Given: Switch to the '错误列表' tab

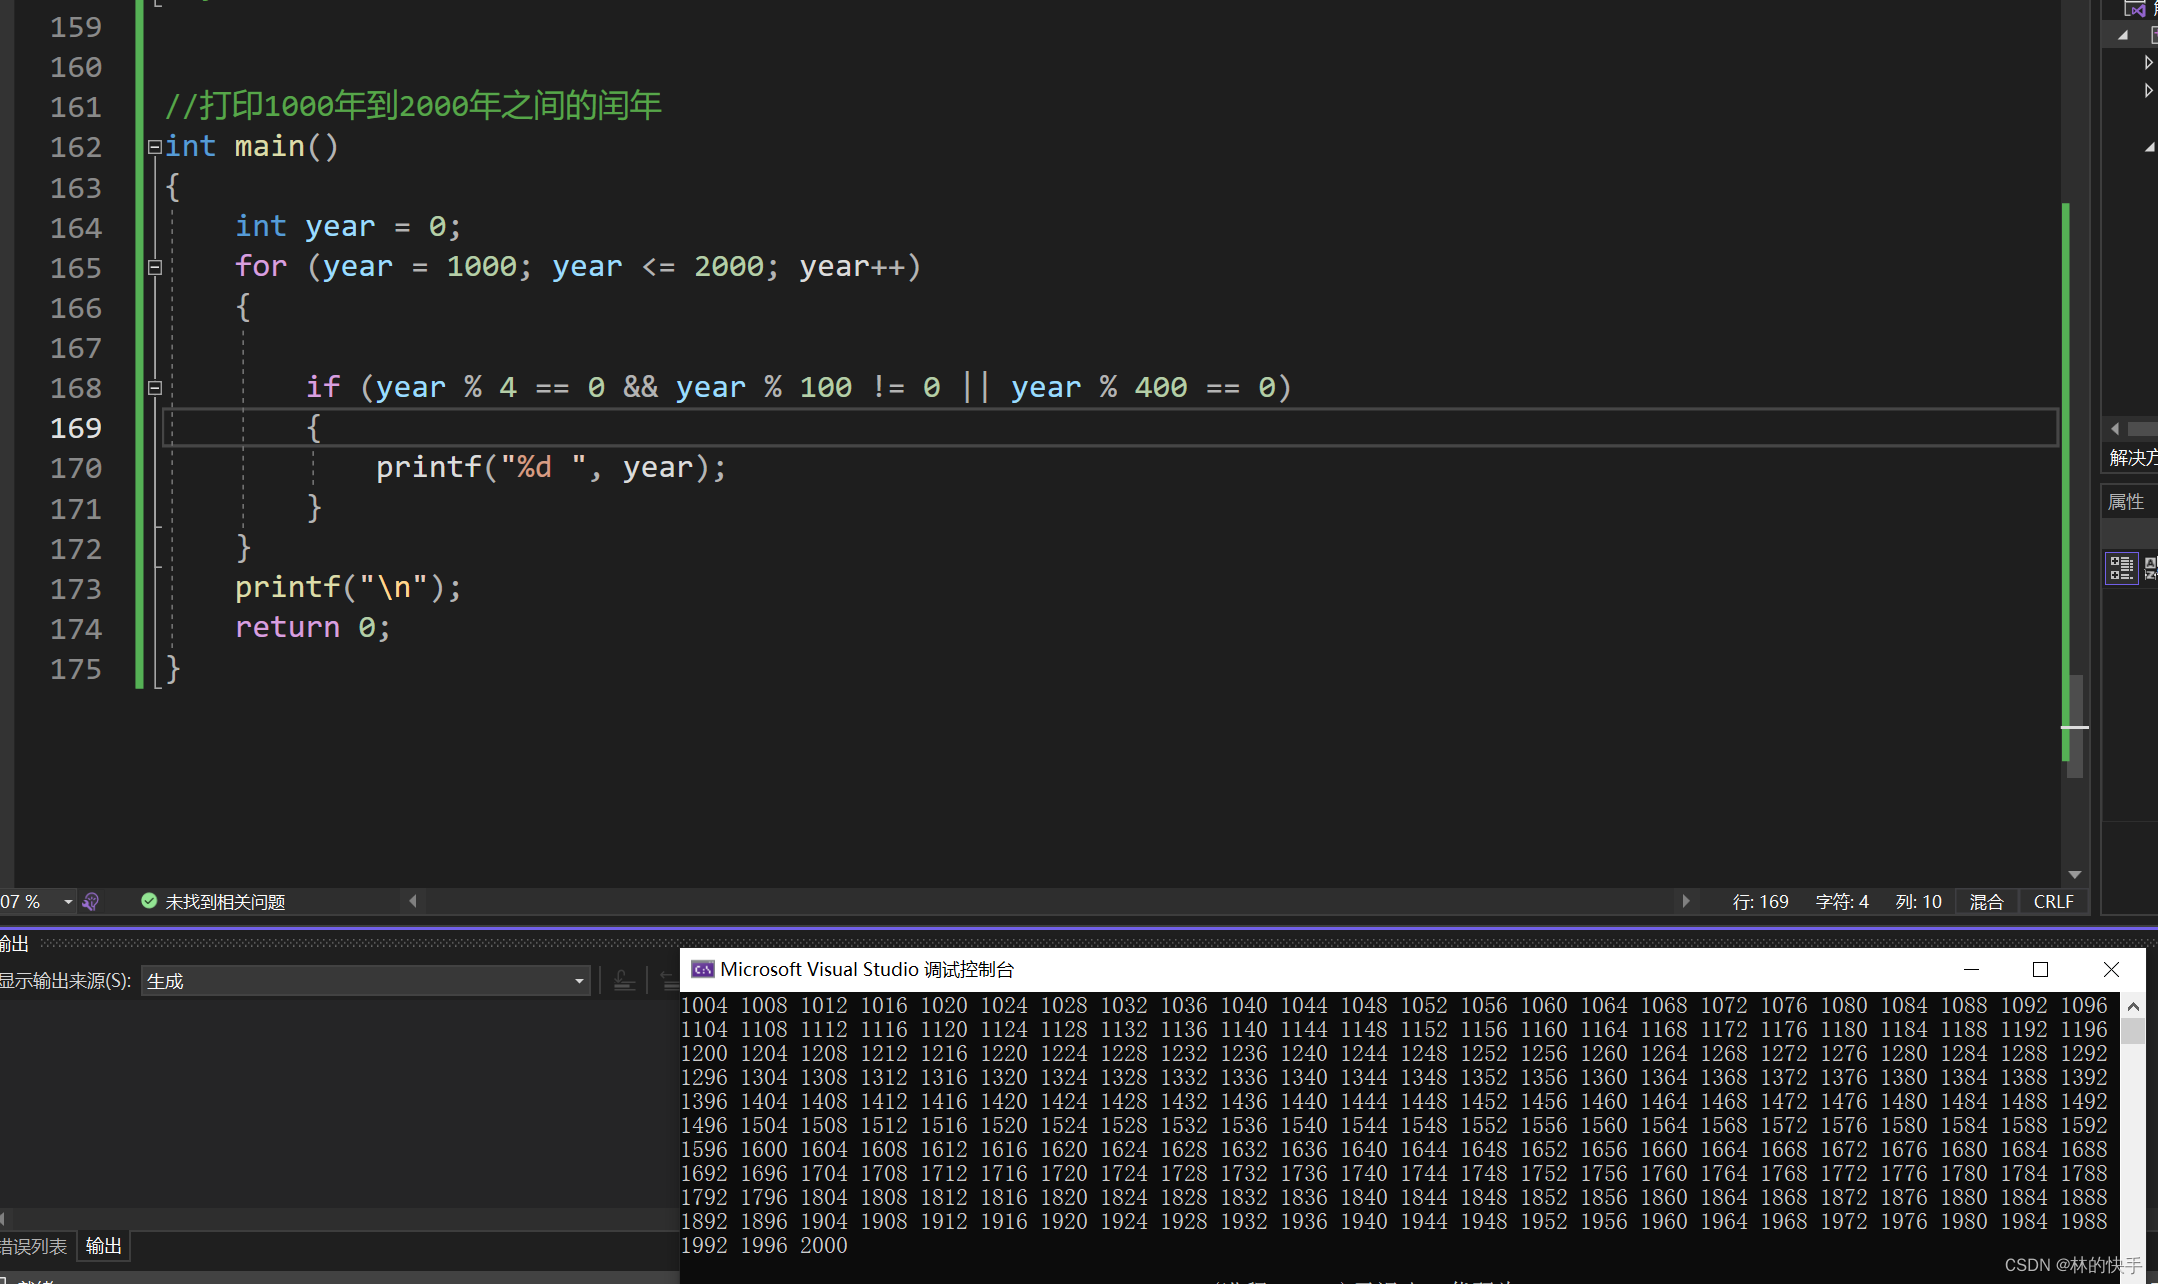Looking at the screenshot, I should tap(34, 1246).
